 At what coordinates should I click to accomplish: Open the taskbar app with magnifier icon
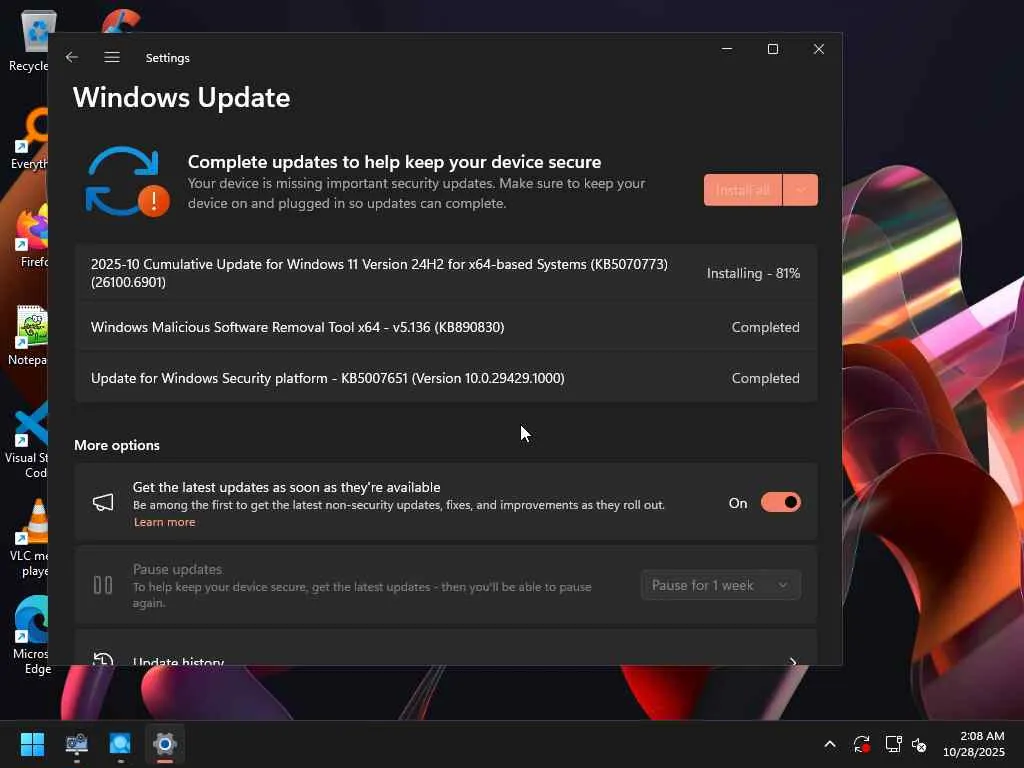pos(120,744)
